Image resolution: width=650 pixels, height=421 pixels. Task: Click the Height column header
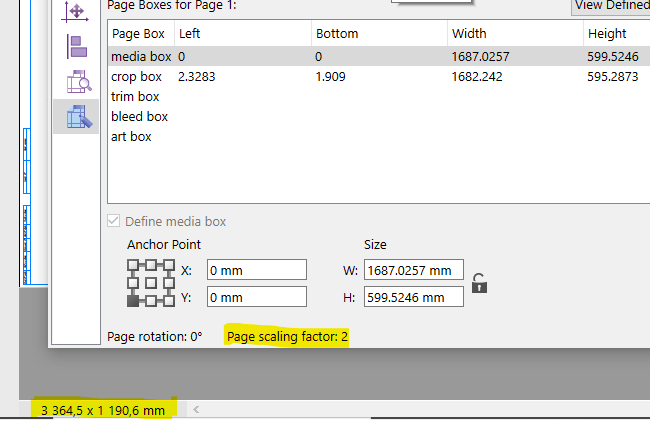point(617,34)
